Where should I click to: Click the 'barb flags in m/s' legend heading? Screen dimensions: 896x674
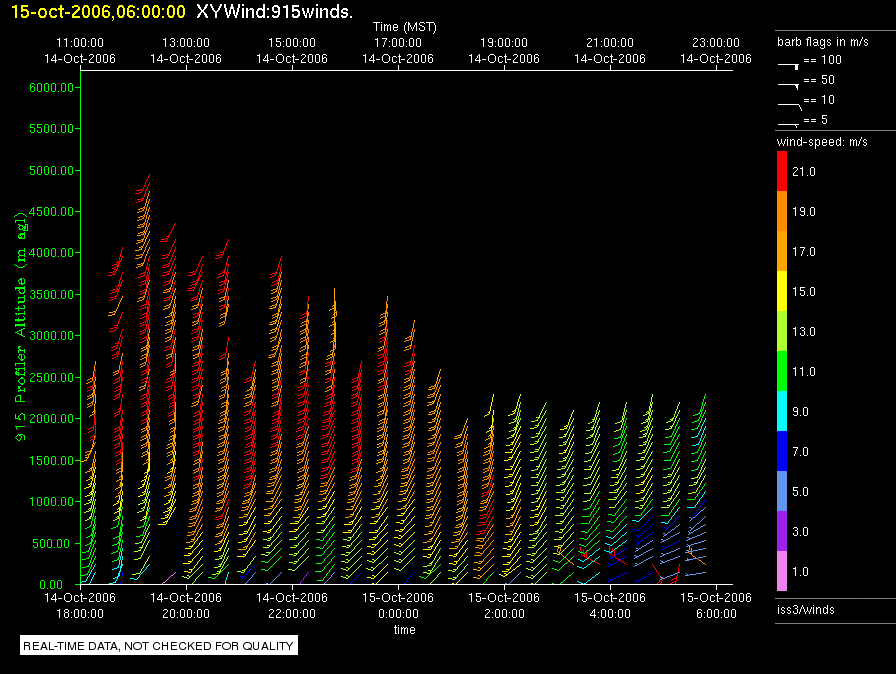[822, 42]
